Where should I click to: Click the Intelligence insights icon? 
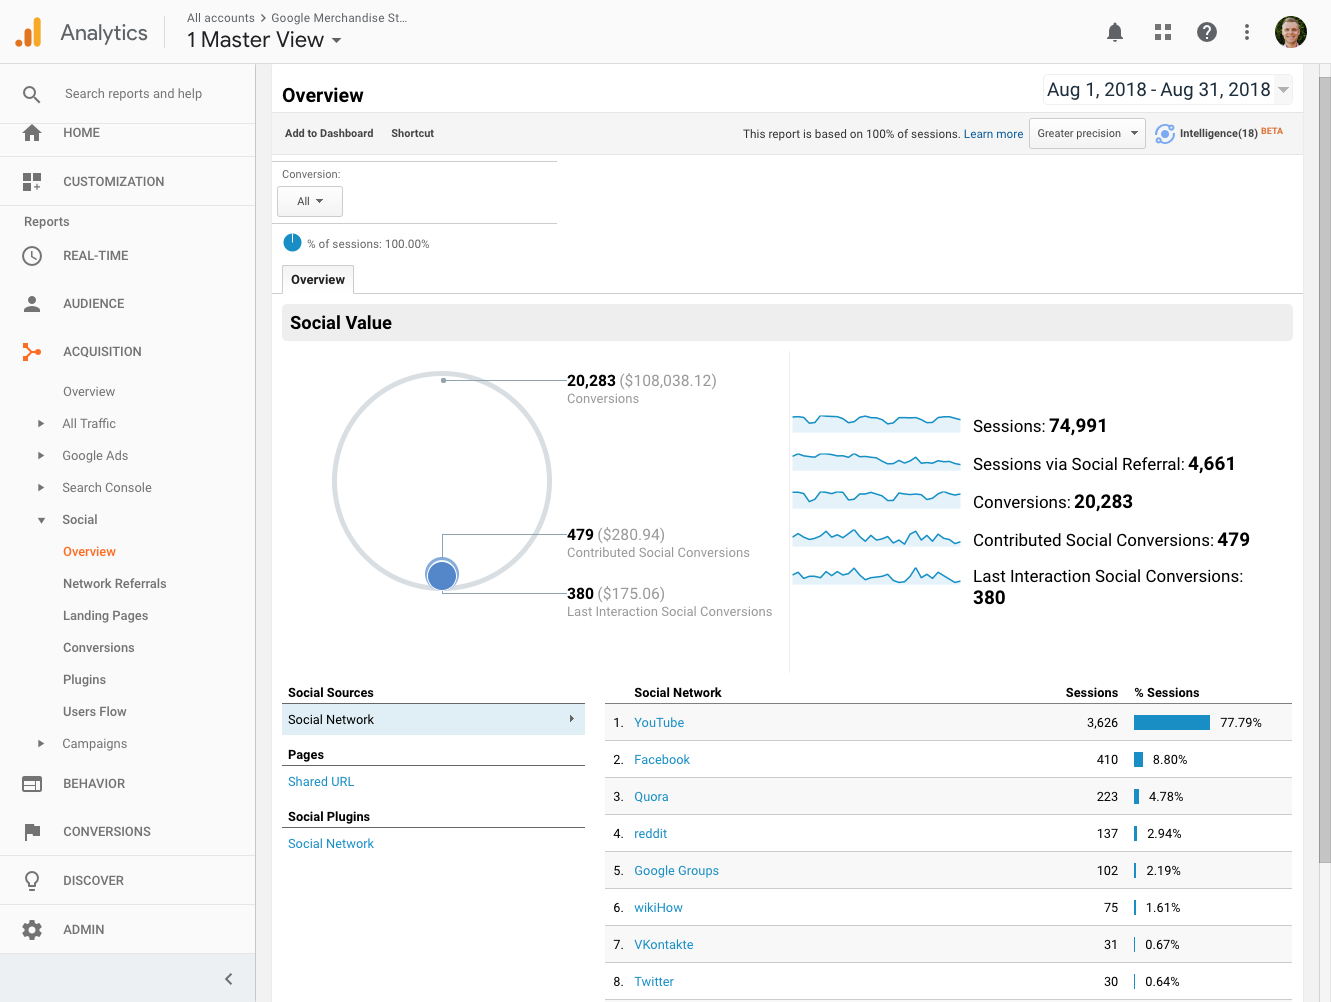1165,134
